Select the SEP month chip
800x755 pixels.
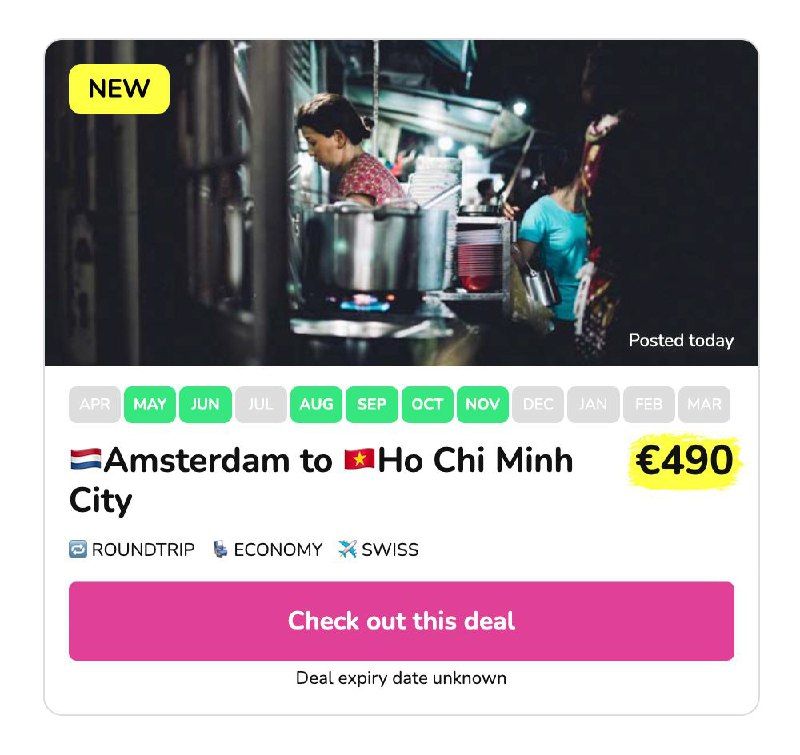[x=372, y=405]
